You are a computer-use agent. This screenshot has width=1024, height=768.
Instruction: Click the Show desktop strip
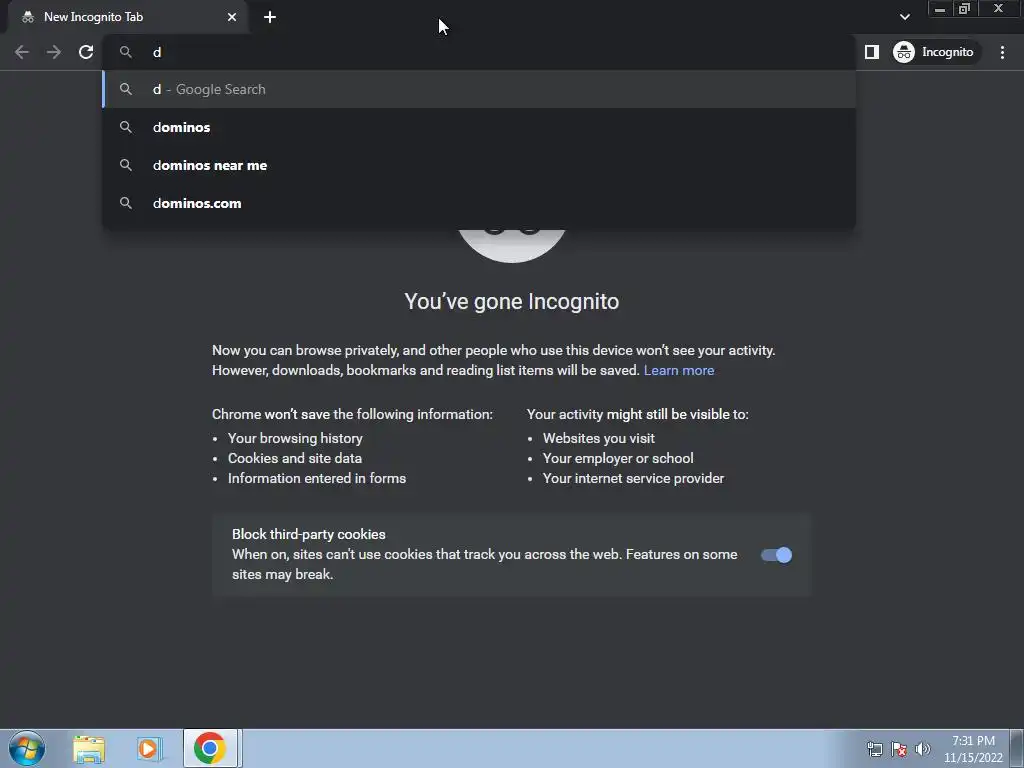point(1017,748)
